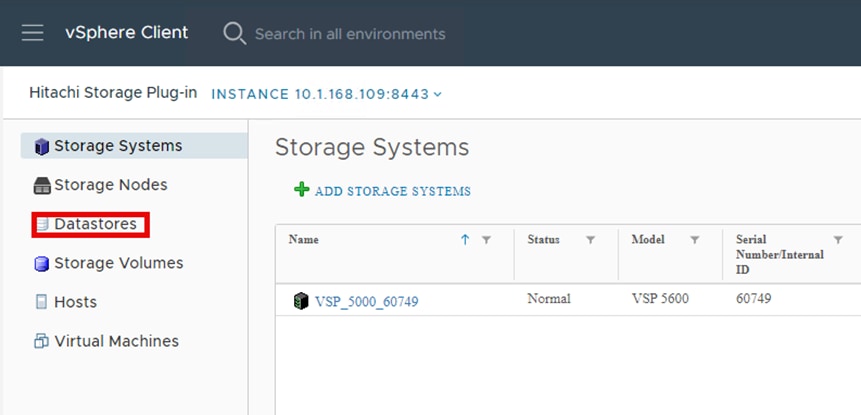Click the VSP_5000_60749 storage system icon
This screenshot has width=861, height=415.
pyautogui.click(x=301, y=300)
